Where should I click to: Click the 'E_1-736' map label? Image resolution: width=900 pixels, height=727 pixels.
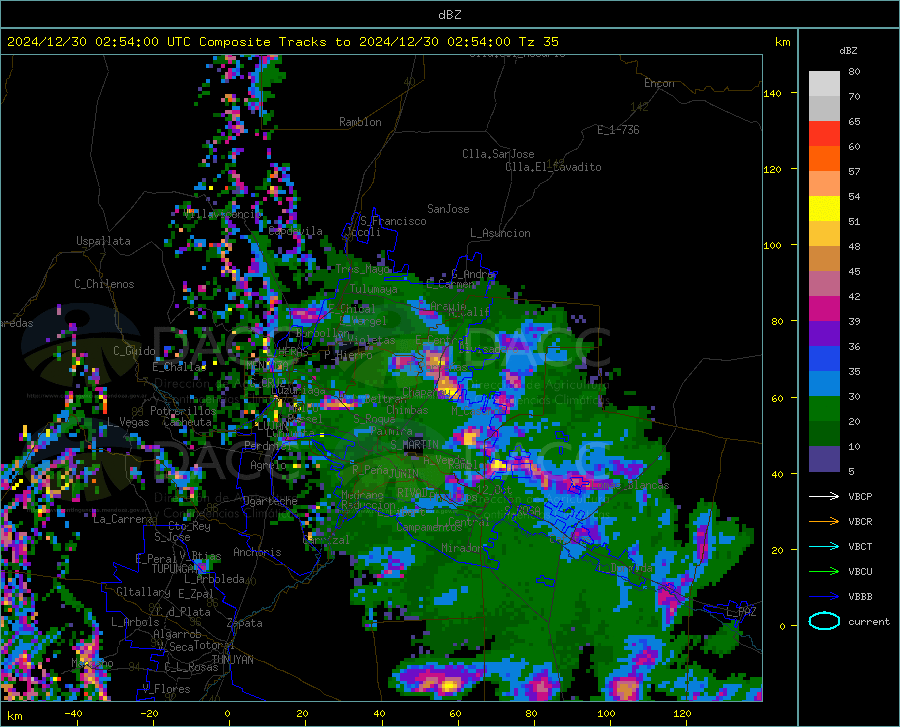[x=618, y=130]
